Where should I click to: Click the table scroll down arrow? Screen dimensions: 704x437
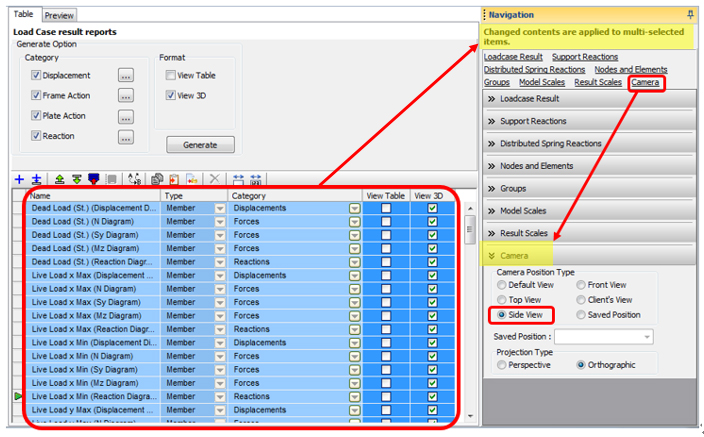(x=470, y=416)
